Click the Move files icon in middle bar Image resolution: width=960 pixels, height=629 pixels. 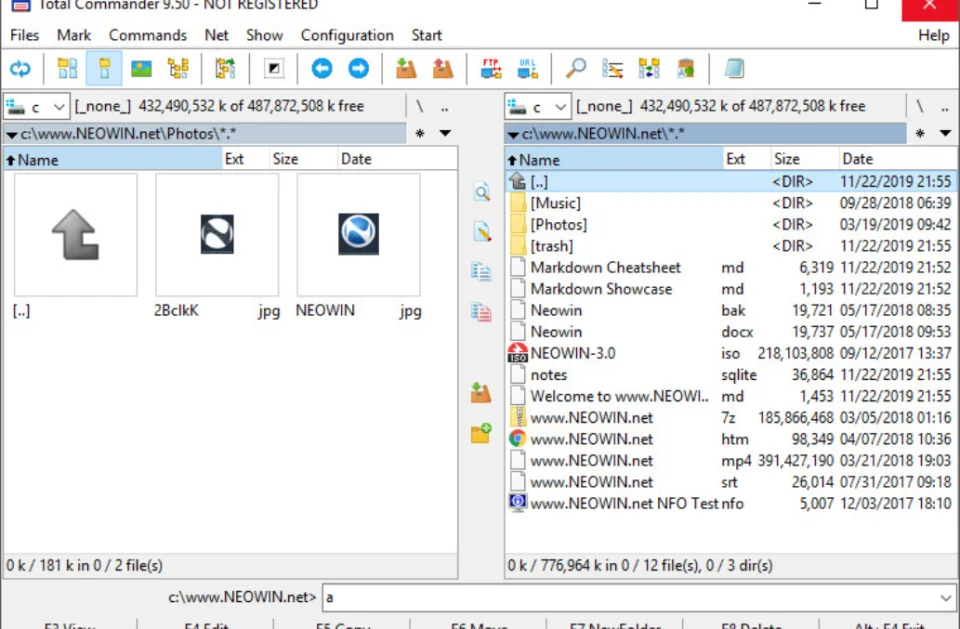point(481,312)
